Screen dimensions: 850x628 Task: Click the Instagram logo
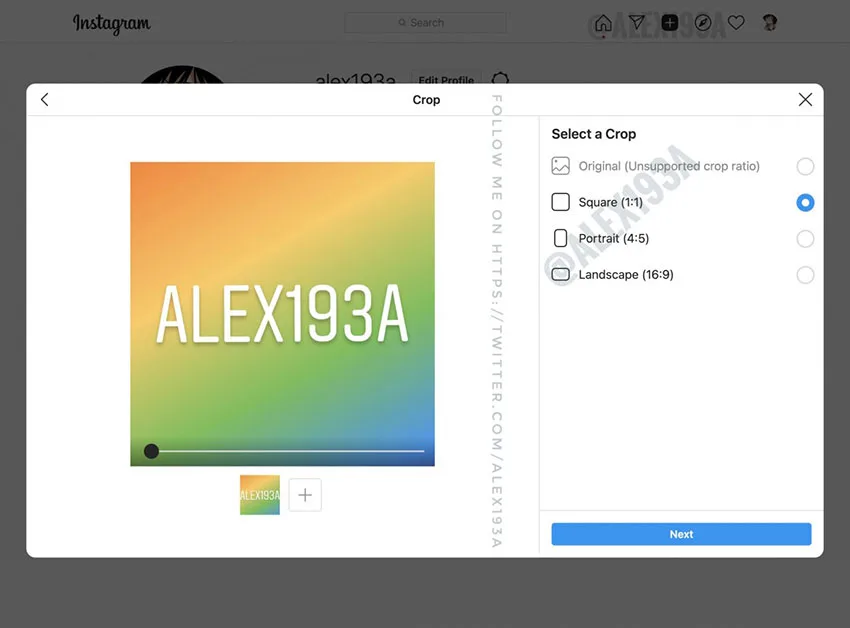(x=112, y=23)
